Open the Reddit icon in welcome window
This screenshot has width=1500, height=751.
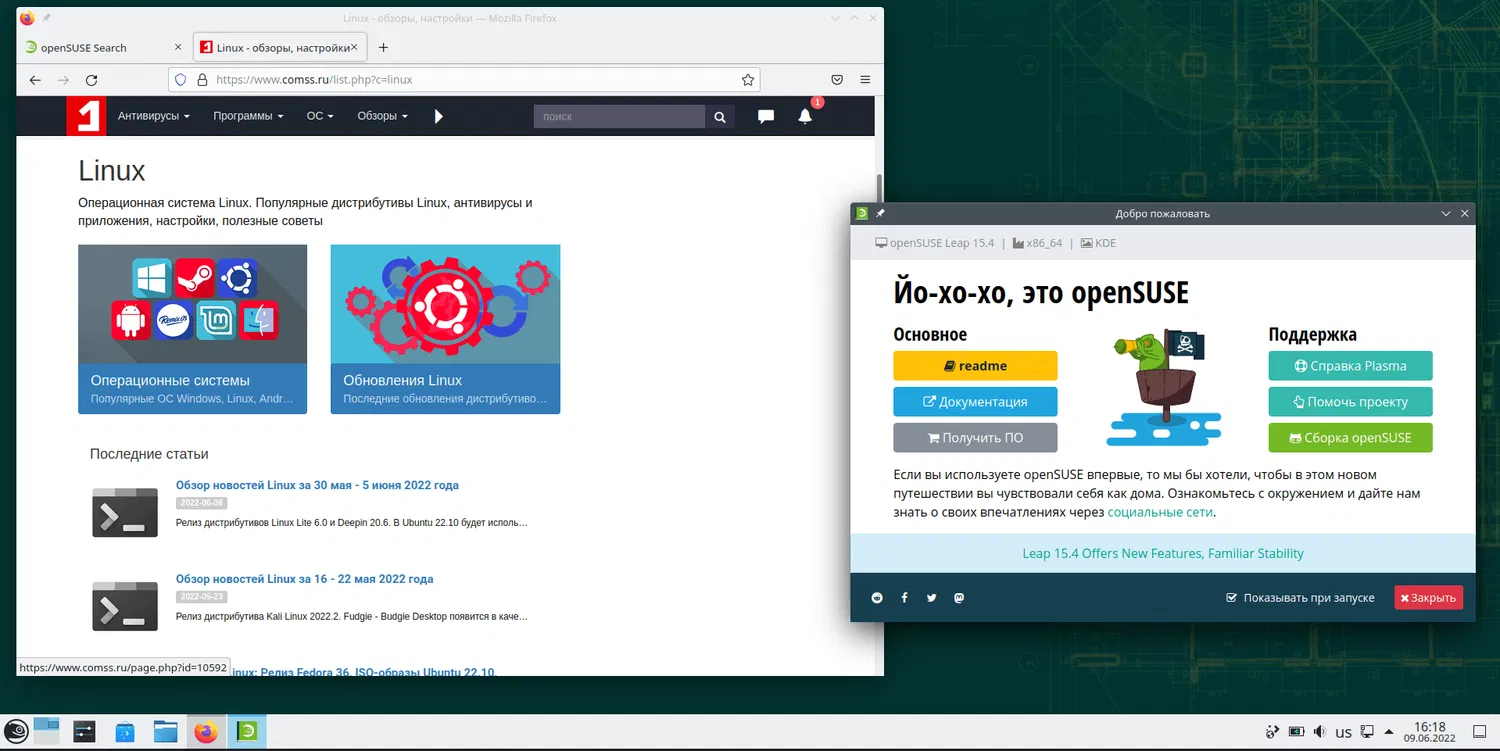[877, 598]
